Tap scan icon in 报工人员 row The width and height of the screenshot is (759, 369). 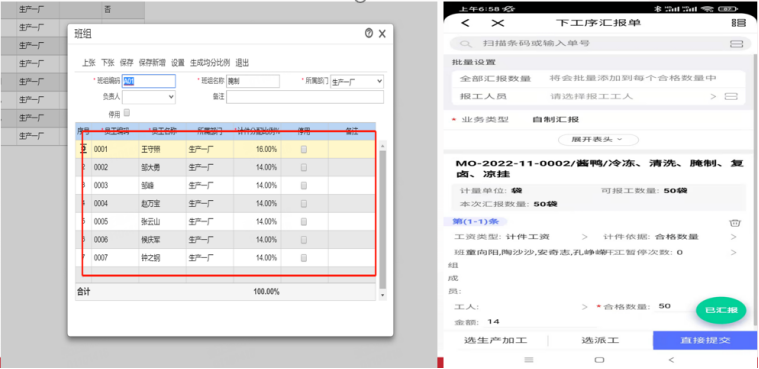[x=731, y=96]
